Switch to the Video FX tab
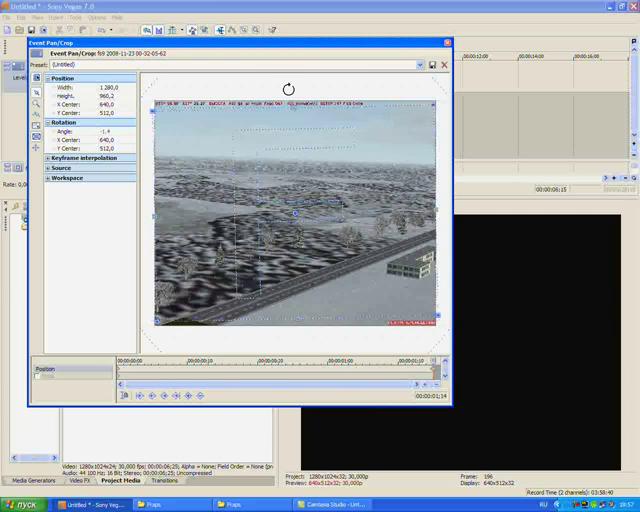 [x=80, y=481]
